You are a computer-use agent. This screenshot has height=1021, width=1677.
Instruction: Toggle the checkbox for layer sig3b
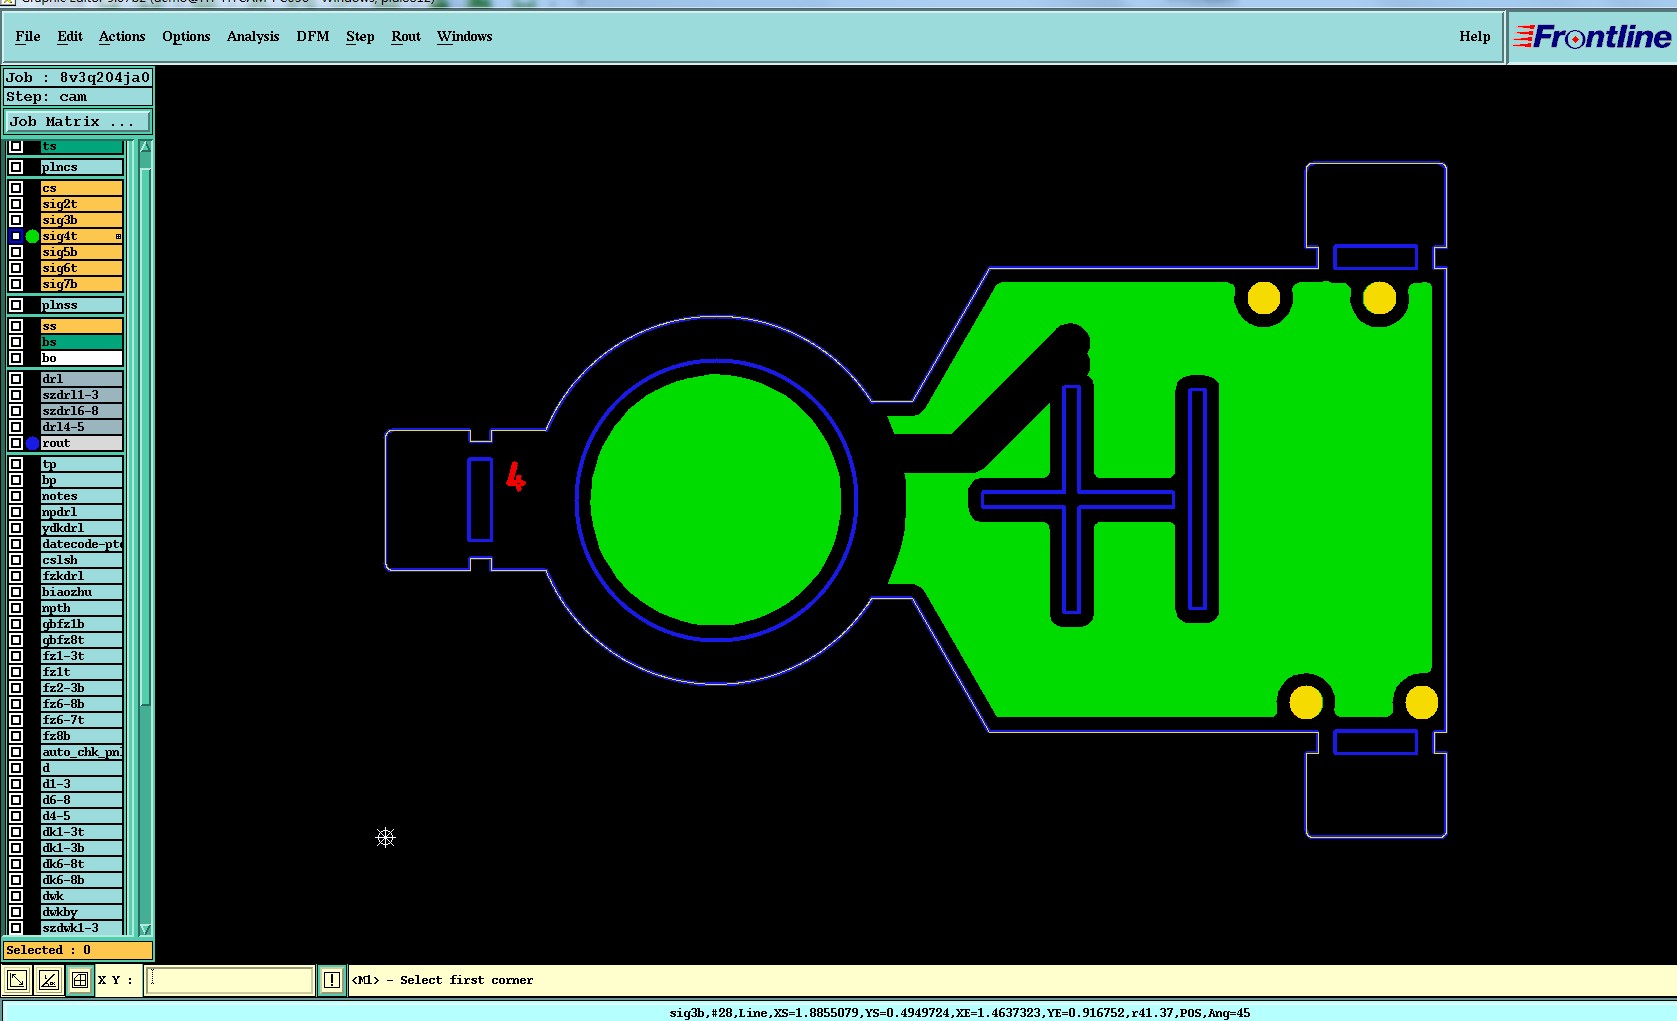(16, 220)
